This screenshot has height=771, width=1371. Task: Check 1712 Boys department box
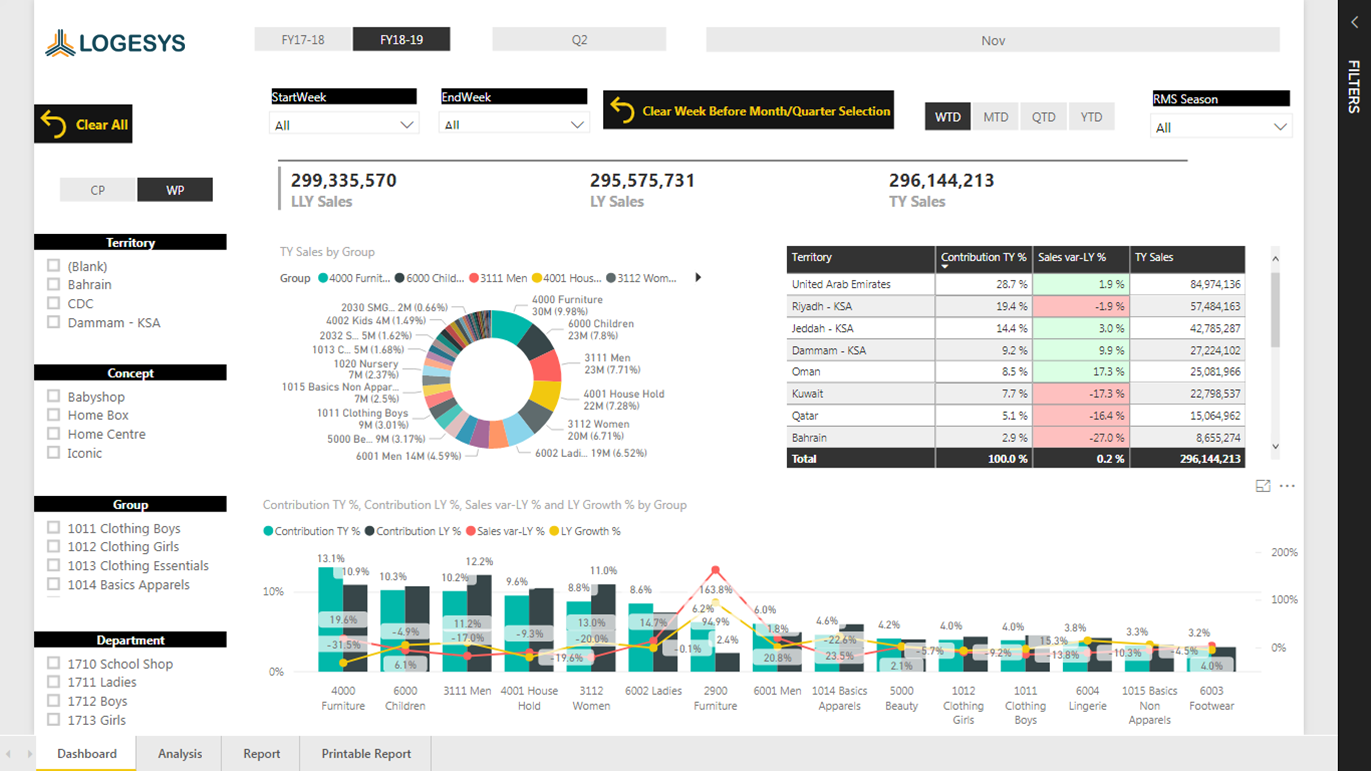coord(53,701)
